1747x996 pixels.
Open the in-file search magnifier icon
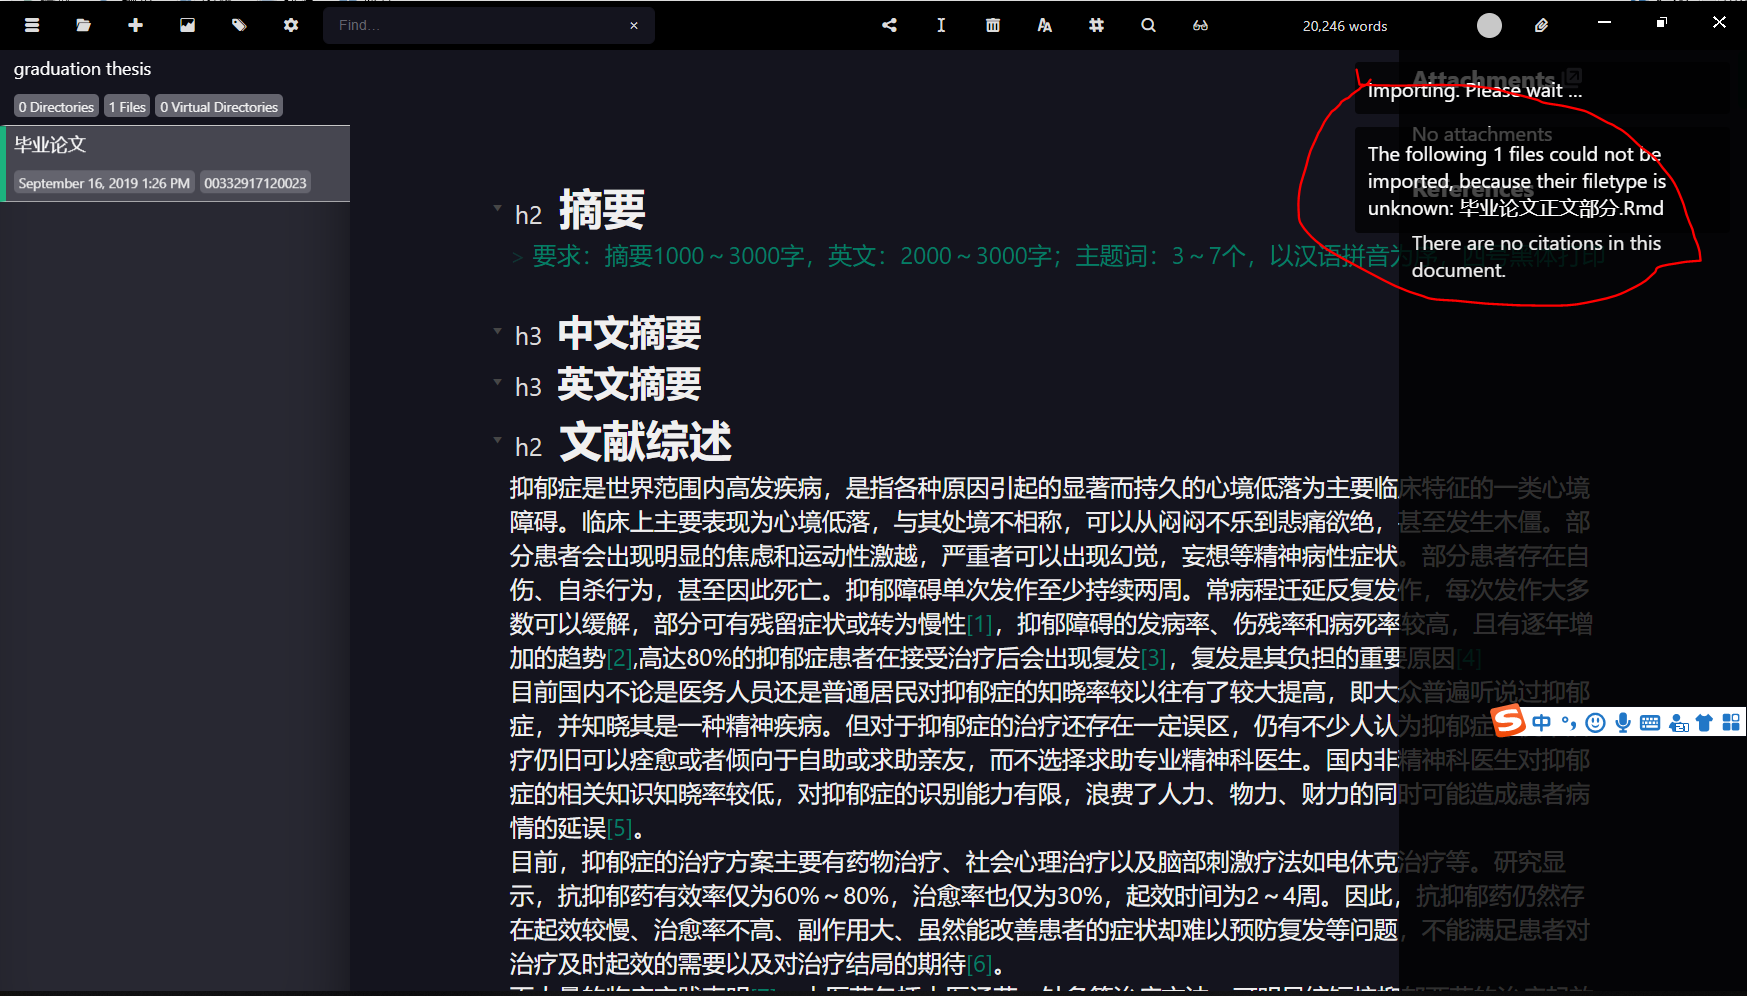[x=1149, y=25]
